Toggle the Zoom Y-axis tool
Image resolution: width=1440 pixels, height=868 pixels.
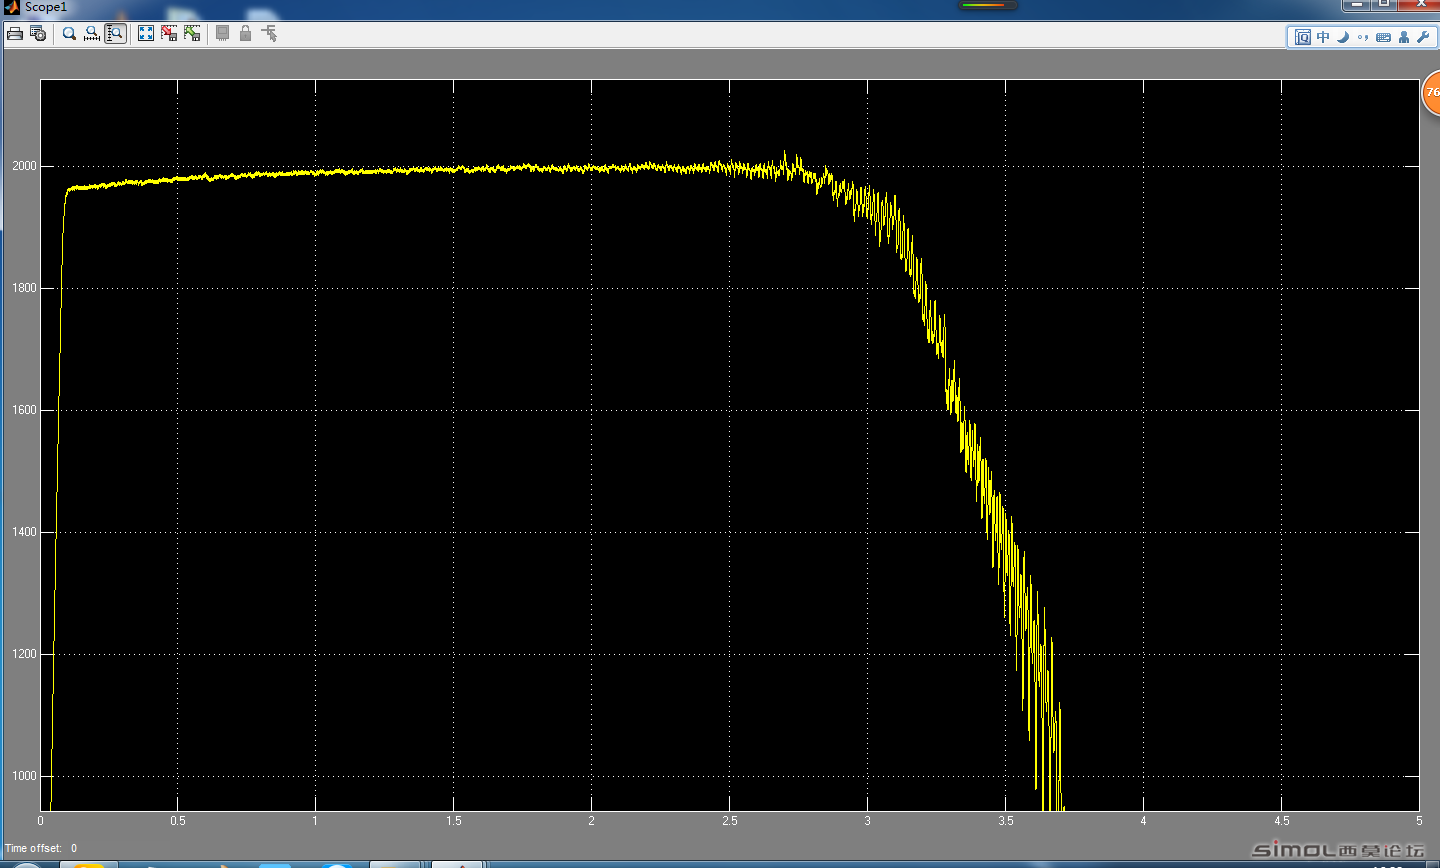tap(116, 34)
